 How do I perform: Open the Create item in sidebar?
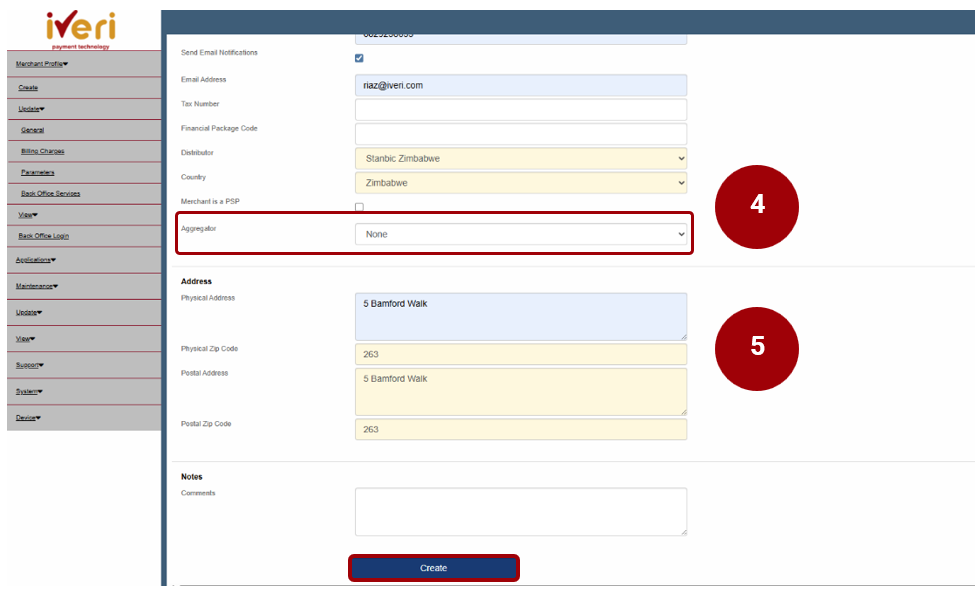pyautogui.click(x=28, y=87)
